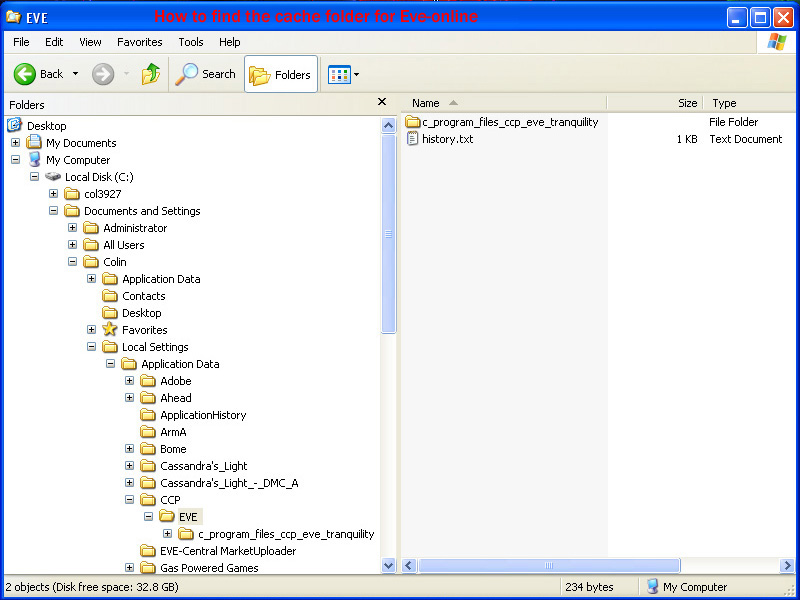
Task: Expand the All Users folder node
Action: point(72,244)
